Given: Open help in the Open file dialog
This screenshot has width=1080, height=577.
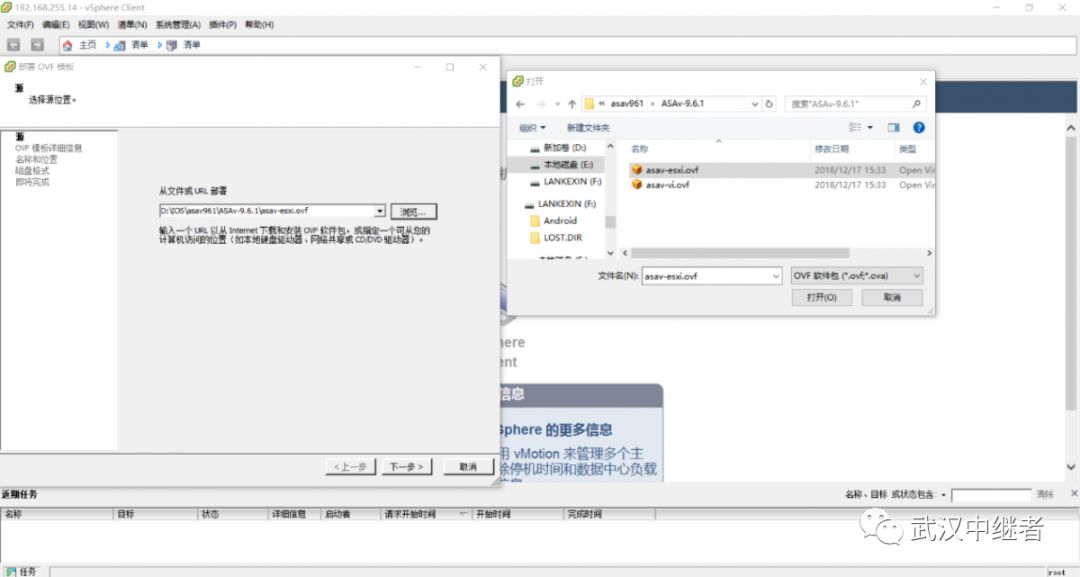Looking at the screenshot, I should pos(918,127).
